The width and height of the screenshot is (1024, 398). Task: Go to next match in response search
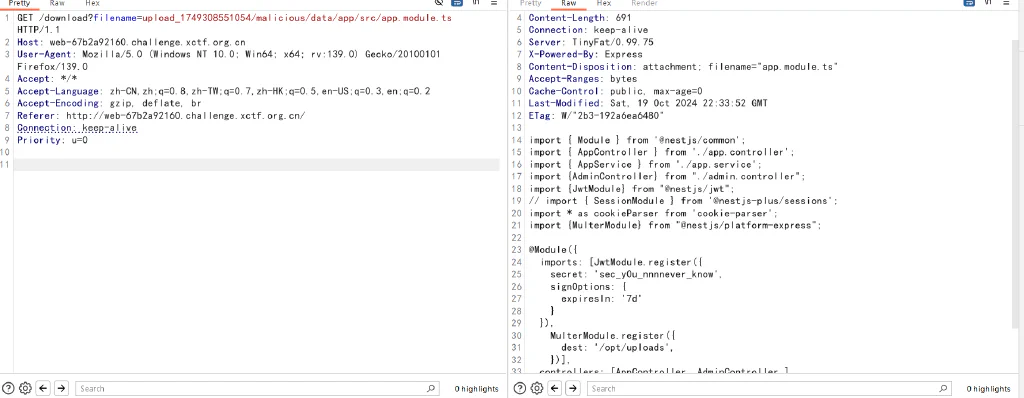click(573, 388)
